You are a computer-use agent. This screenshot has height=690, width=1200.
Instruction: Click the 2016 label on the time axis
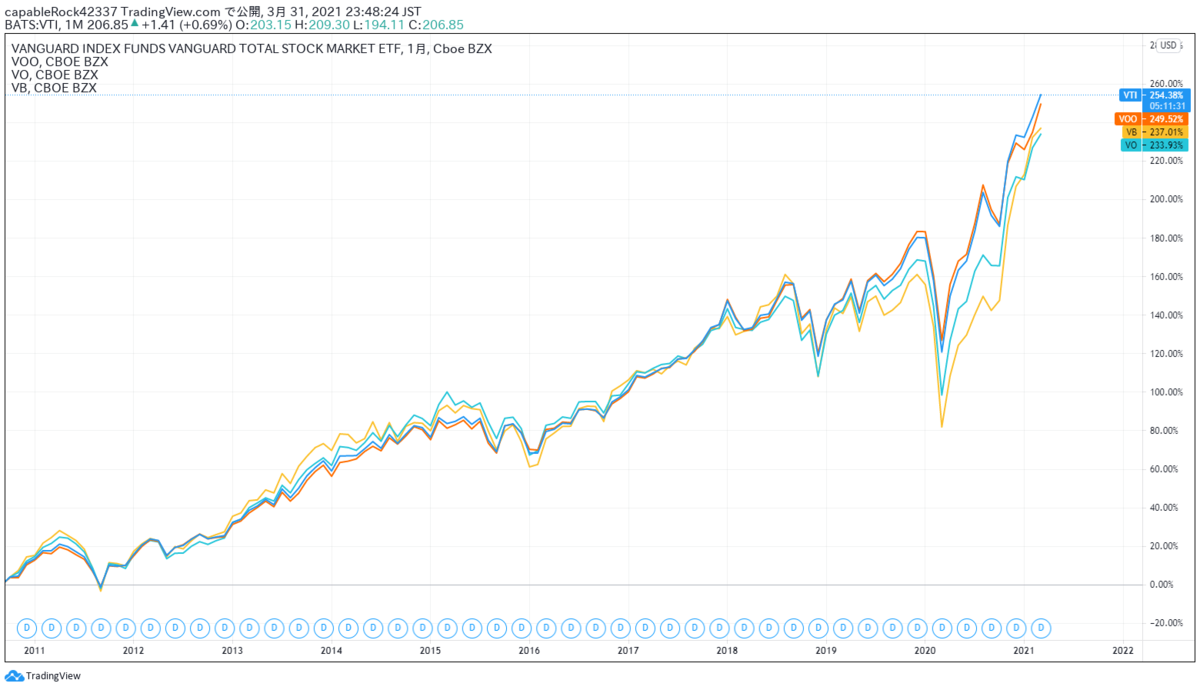click(529, 650)
